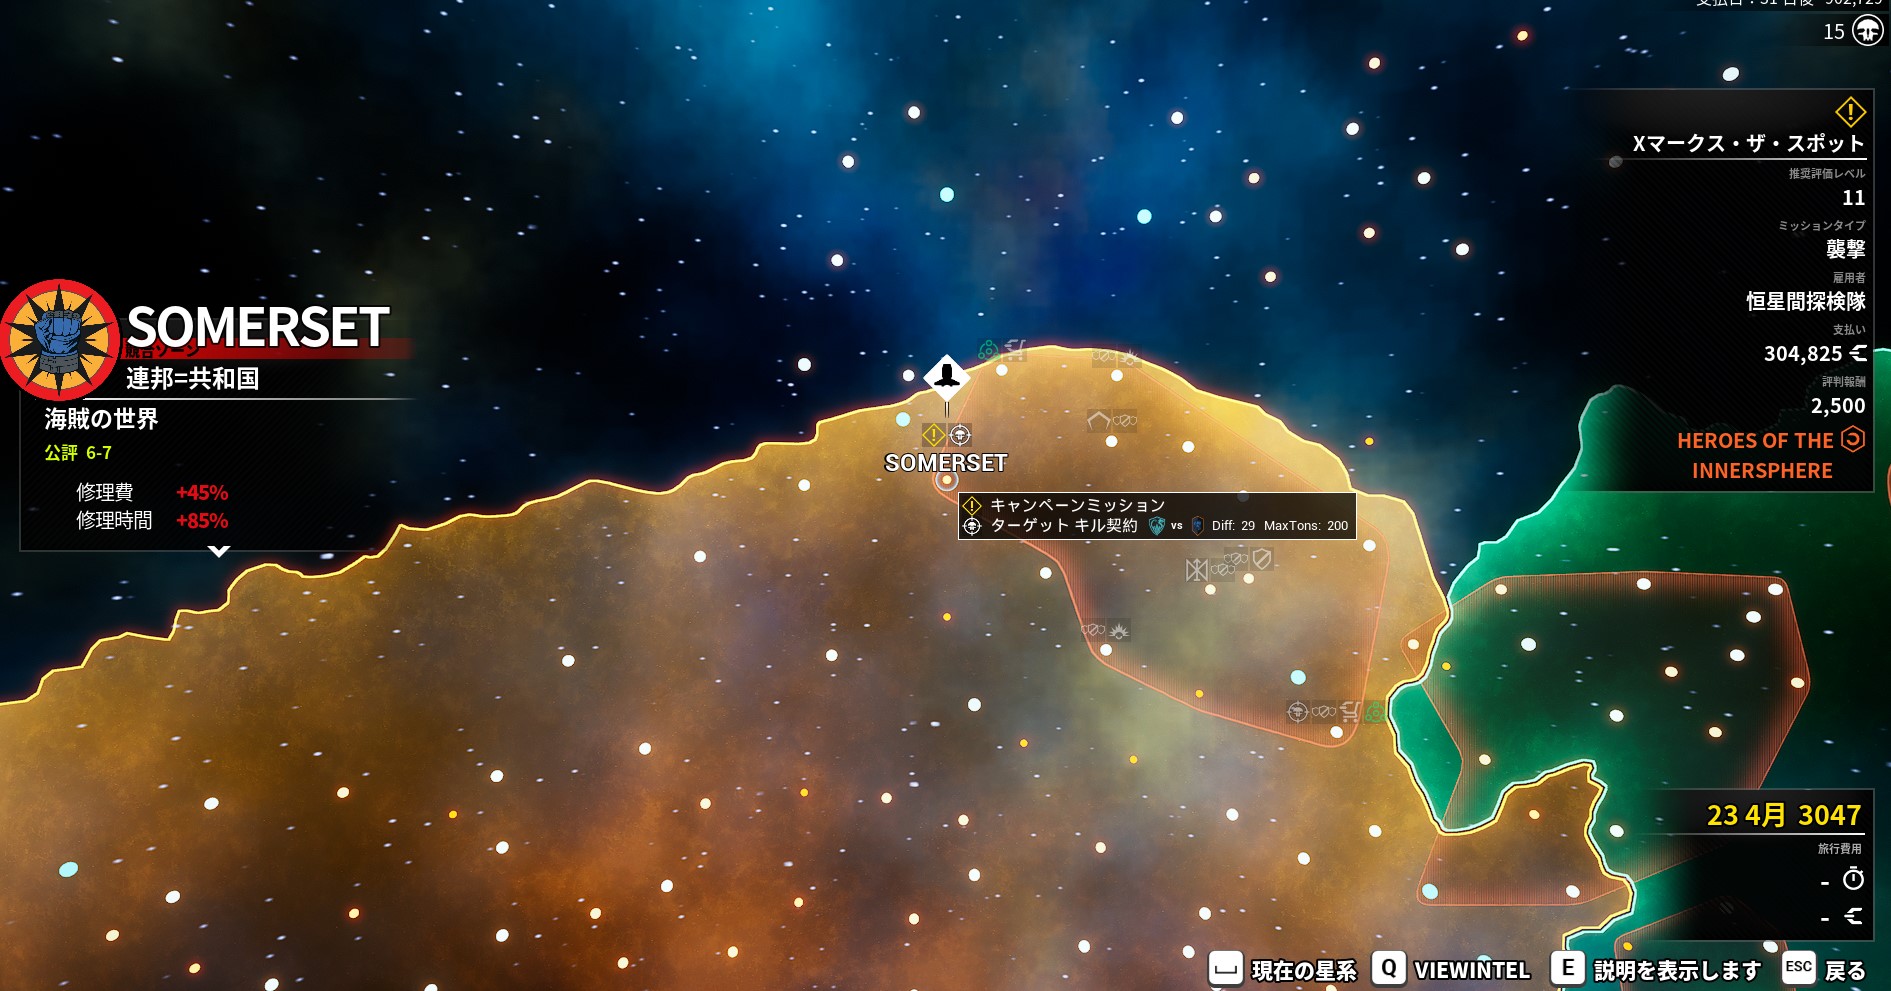Click the Diff: 29 value in tooltip
The image size is (1891, 991).
click(1233, 526)
